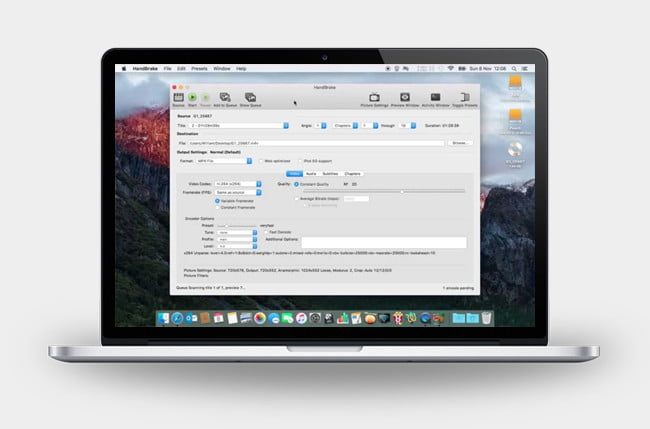Open the Format dropdown

click(x=229, y=160)
